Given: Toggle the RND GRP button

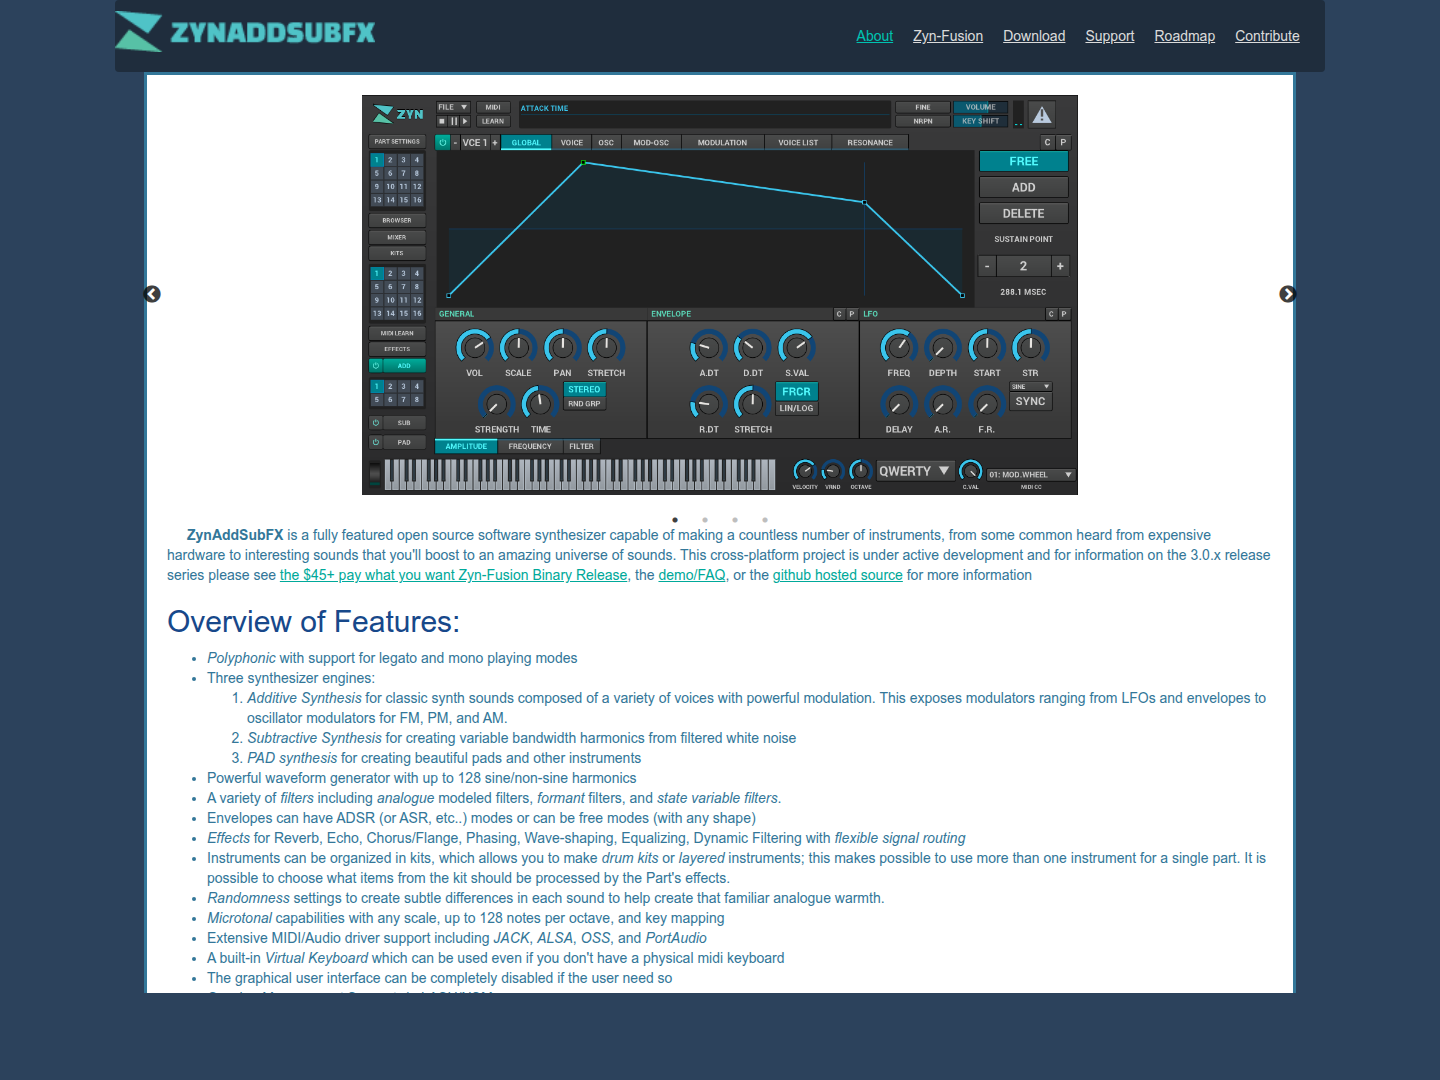Looking at the screenshot, I should pyautogui.click(x=584, y=404).
